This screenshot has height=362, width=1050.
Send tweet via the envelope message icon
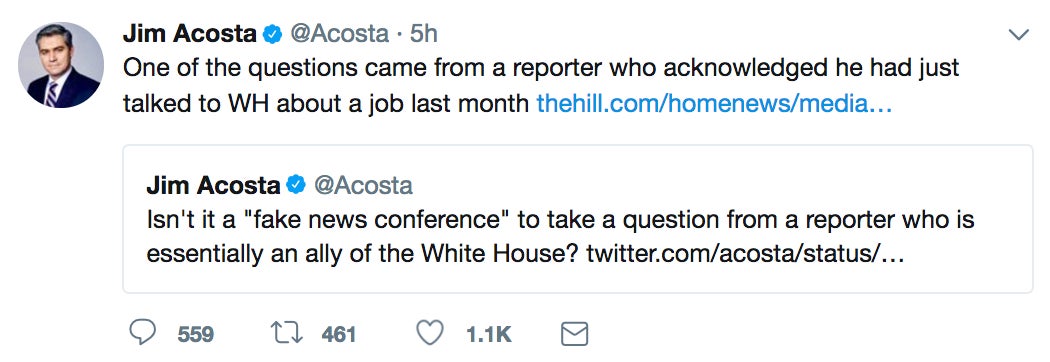pos(574,333)
